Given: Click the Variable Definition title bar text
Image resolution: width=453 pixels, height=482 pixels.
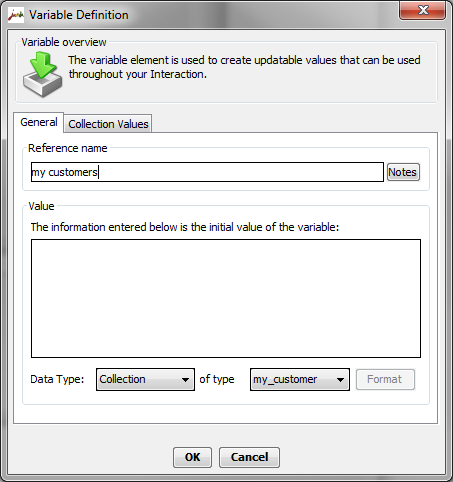Looking at the screenshot, I should [79, 15].
